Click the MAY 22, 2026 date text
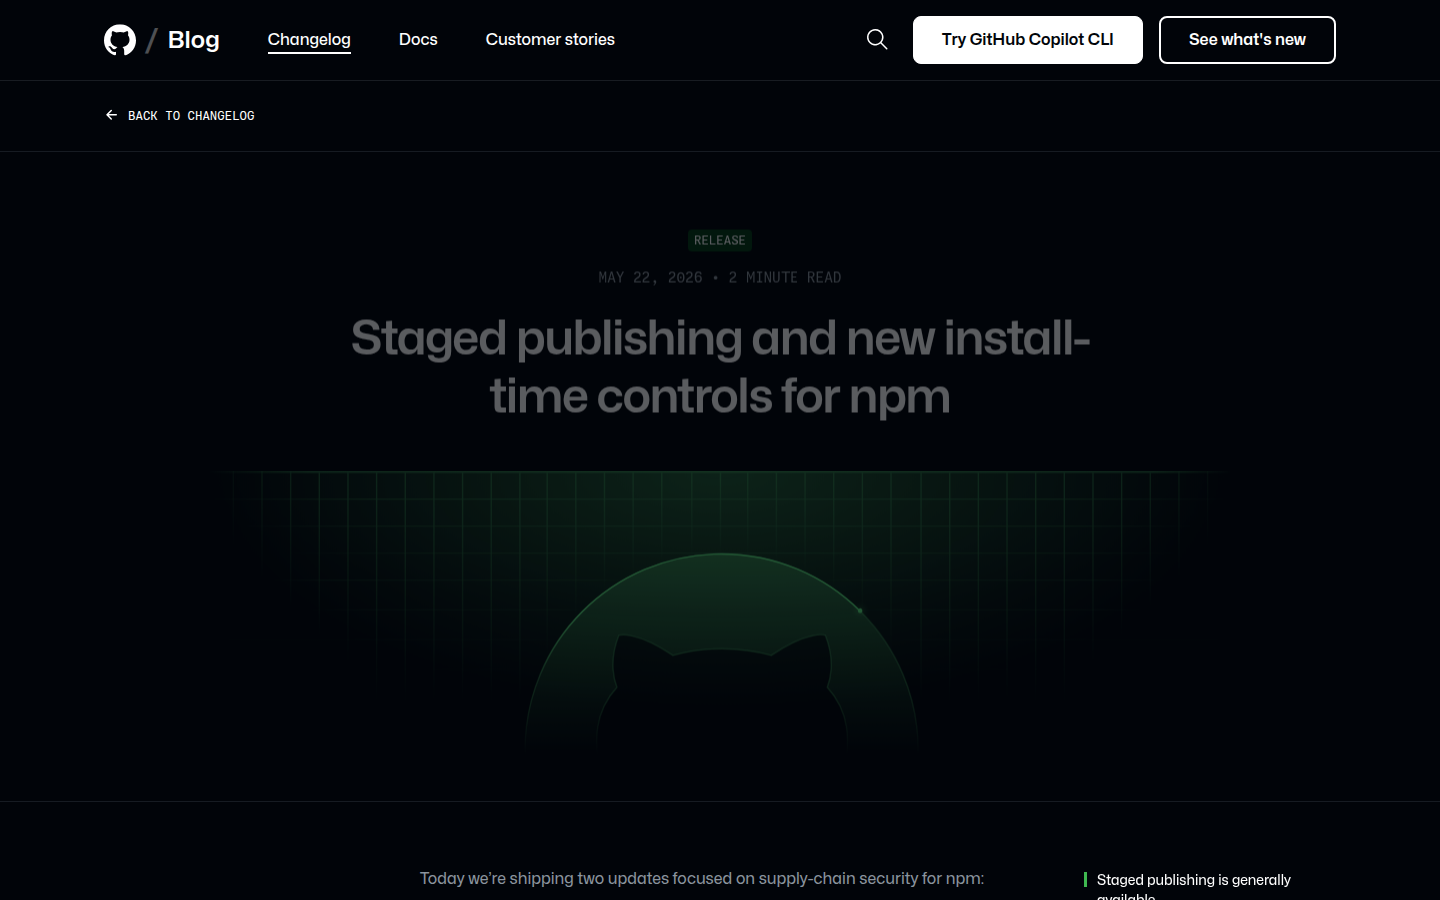Screen dimensions: 1440x900 pos(650,277)
